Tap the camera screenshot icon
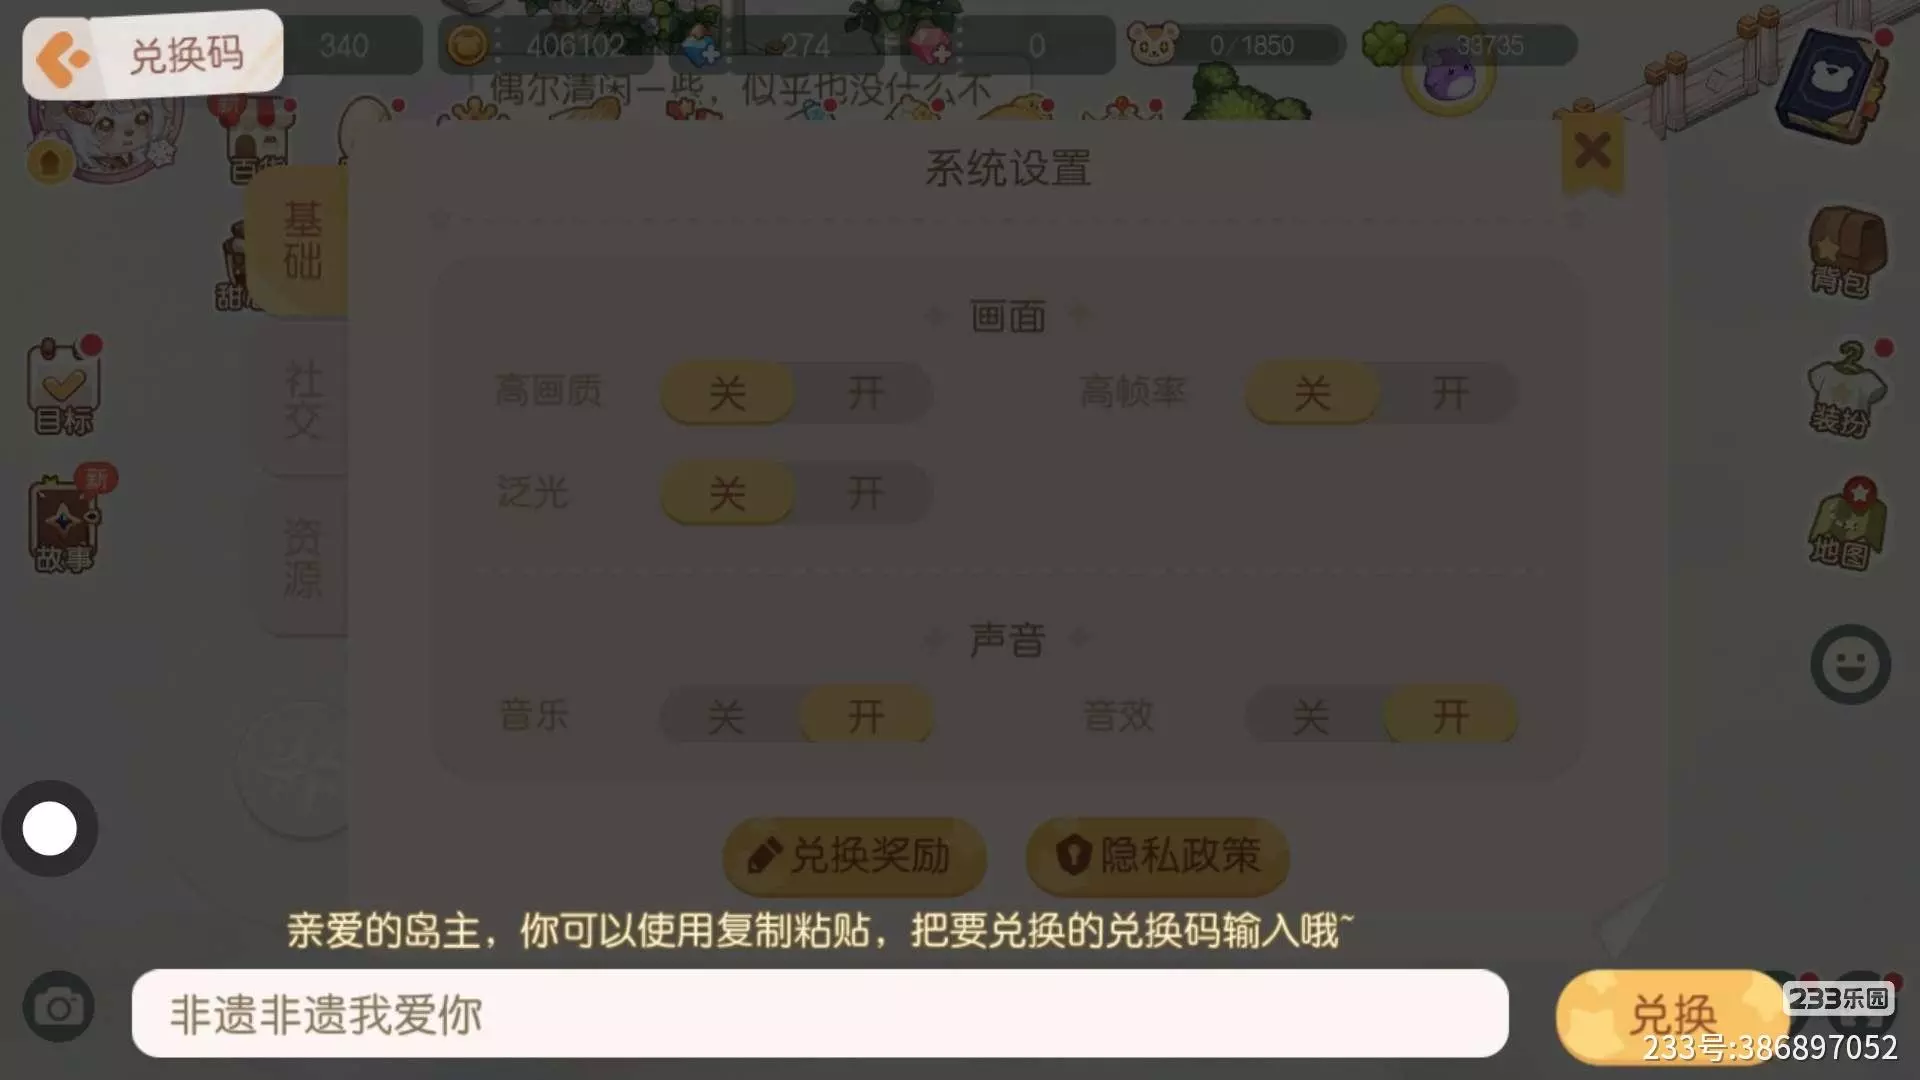Screen dimensions: 1920x1080 59,1007
